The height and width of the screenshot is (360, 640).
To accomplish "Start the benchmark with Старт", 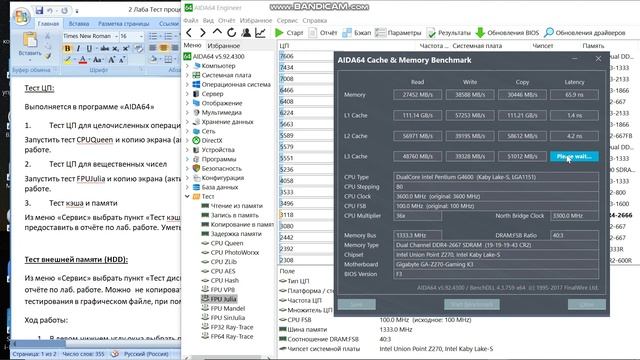I will [289, 33].
